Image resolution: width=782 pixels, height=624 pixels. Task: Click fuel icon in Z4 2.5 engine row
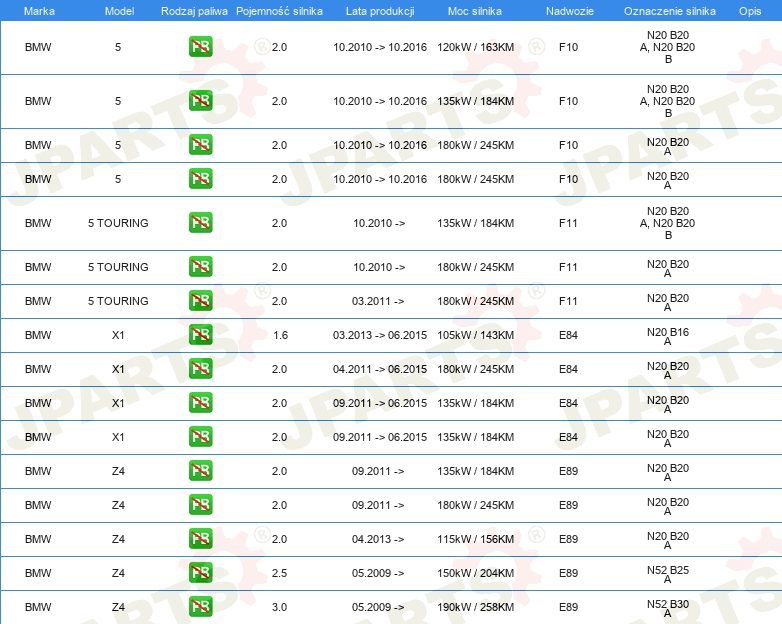(200, 573)
